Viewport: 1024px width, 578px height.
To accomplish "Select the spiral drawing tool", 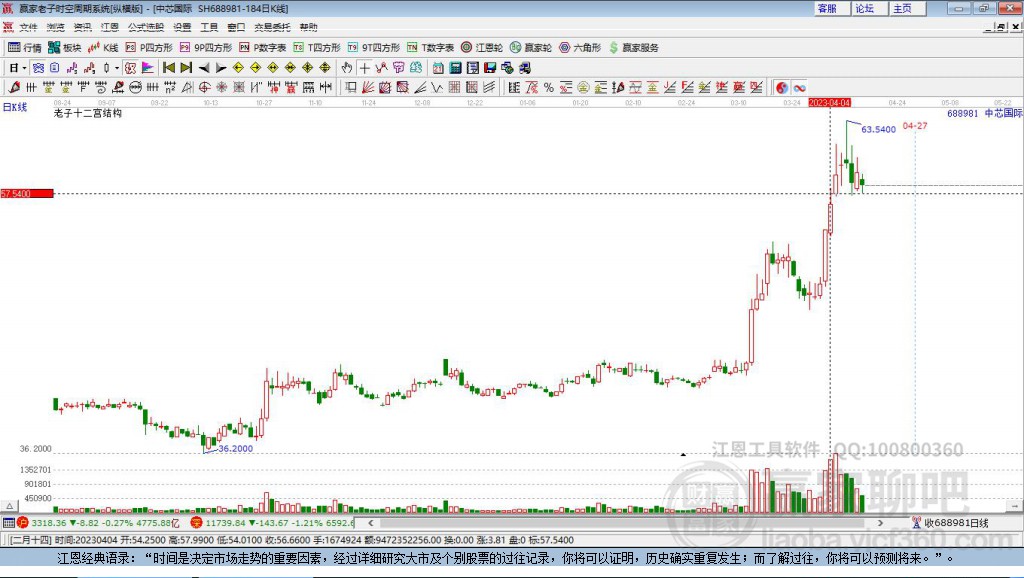I will [x=101, y=88].
